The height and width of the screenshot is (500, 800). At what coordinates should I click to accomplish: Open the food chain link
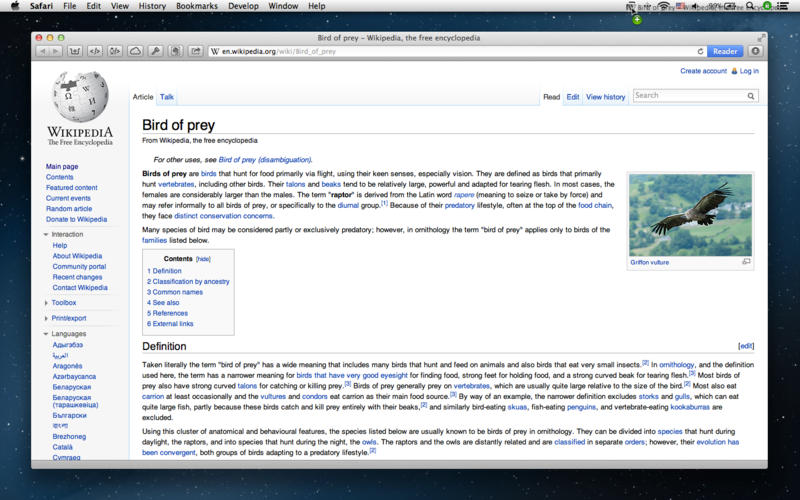click(595, 206)
